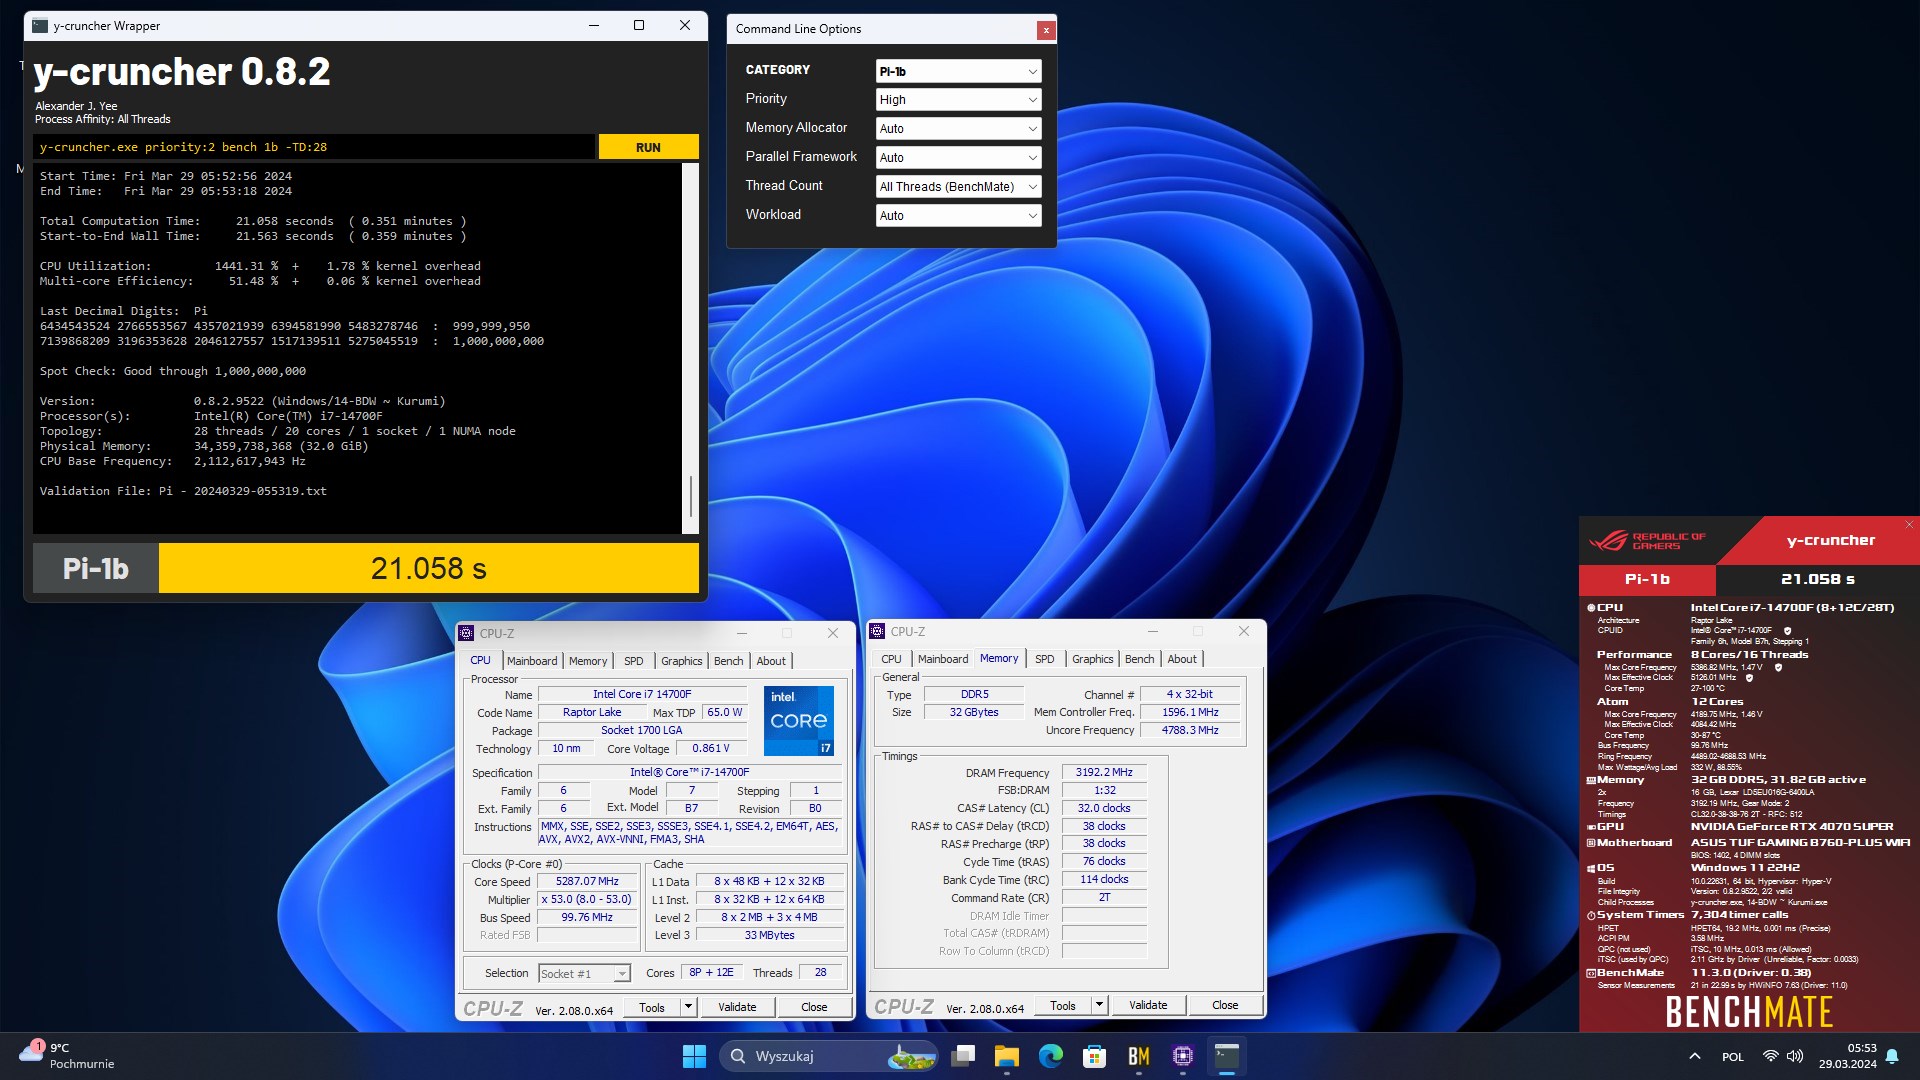
Task: Click Validate in left CPU-Z window
Action: tap(737, 1007)
